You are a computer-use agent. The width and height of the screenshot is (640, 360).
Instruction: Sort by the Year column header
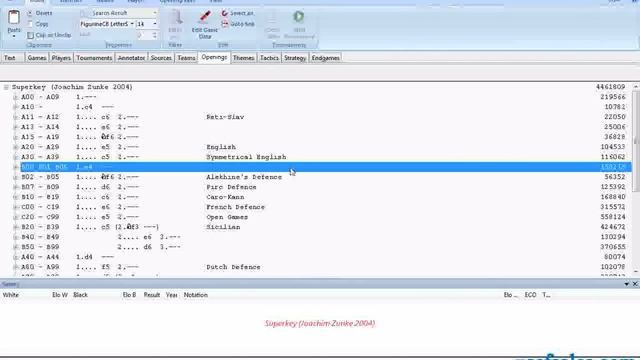pos(171,295)
